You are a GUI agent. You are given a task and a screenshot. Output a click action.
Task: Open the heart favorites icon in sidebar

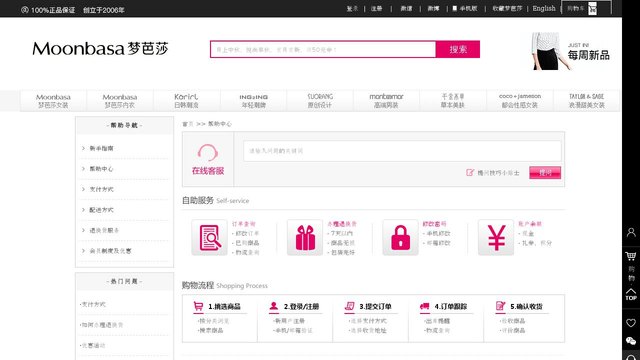tap(631, 323)
